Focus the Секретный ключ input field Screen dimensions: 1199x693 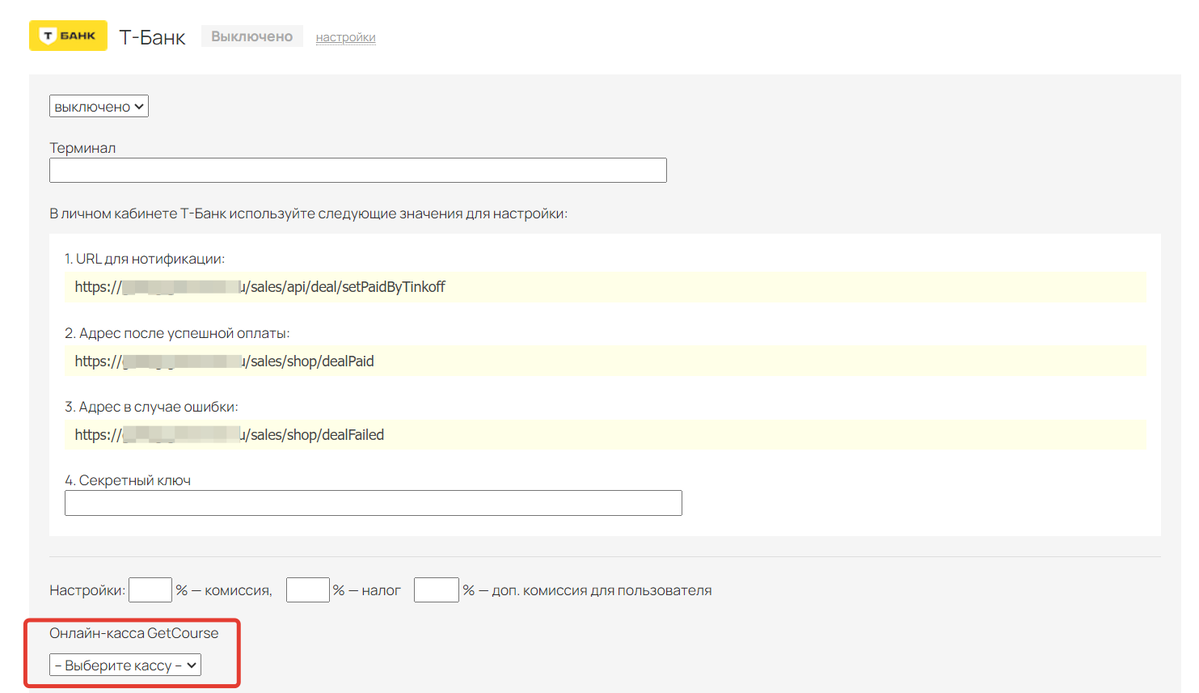coord(373,503)
